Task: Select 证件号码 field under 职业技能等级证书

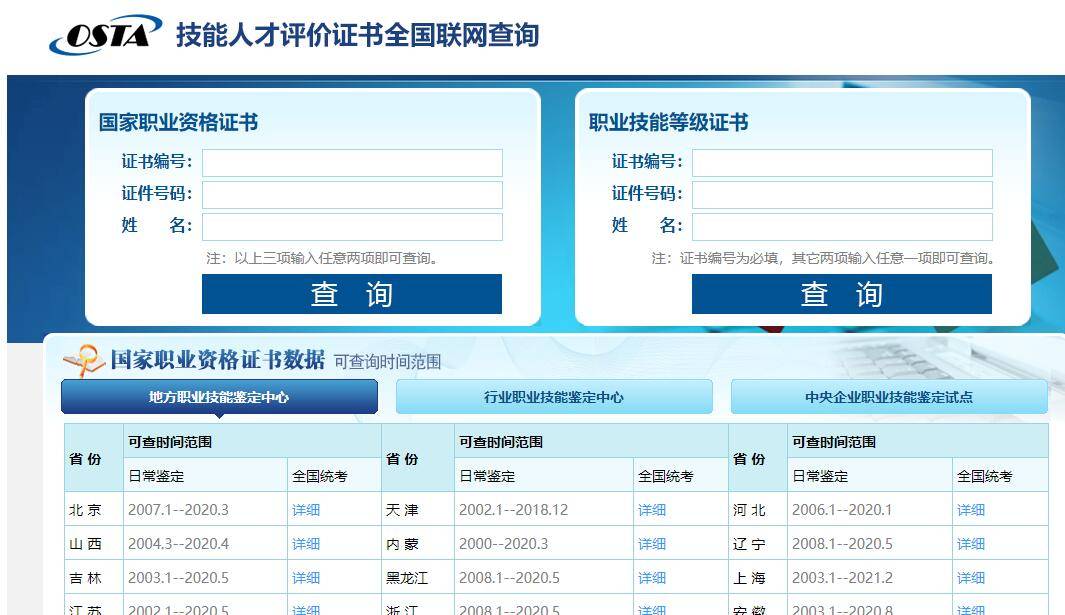Action: (x=842, y=195)
